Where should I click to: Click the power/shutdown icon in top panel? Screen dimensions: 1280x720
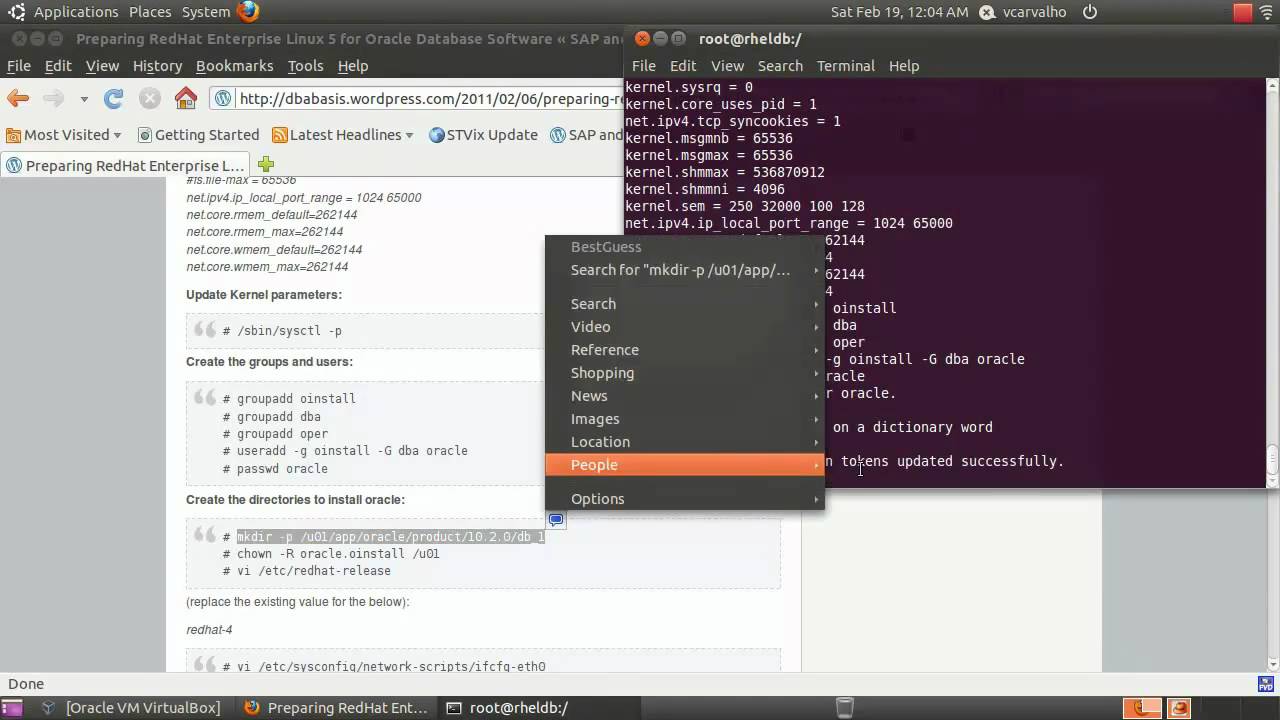(1090, 12)
